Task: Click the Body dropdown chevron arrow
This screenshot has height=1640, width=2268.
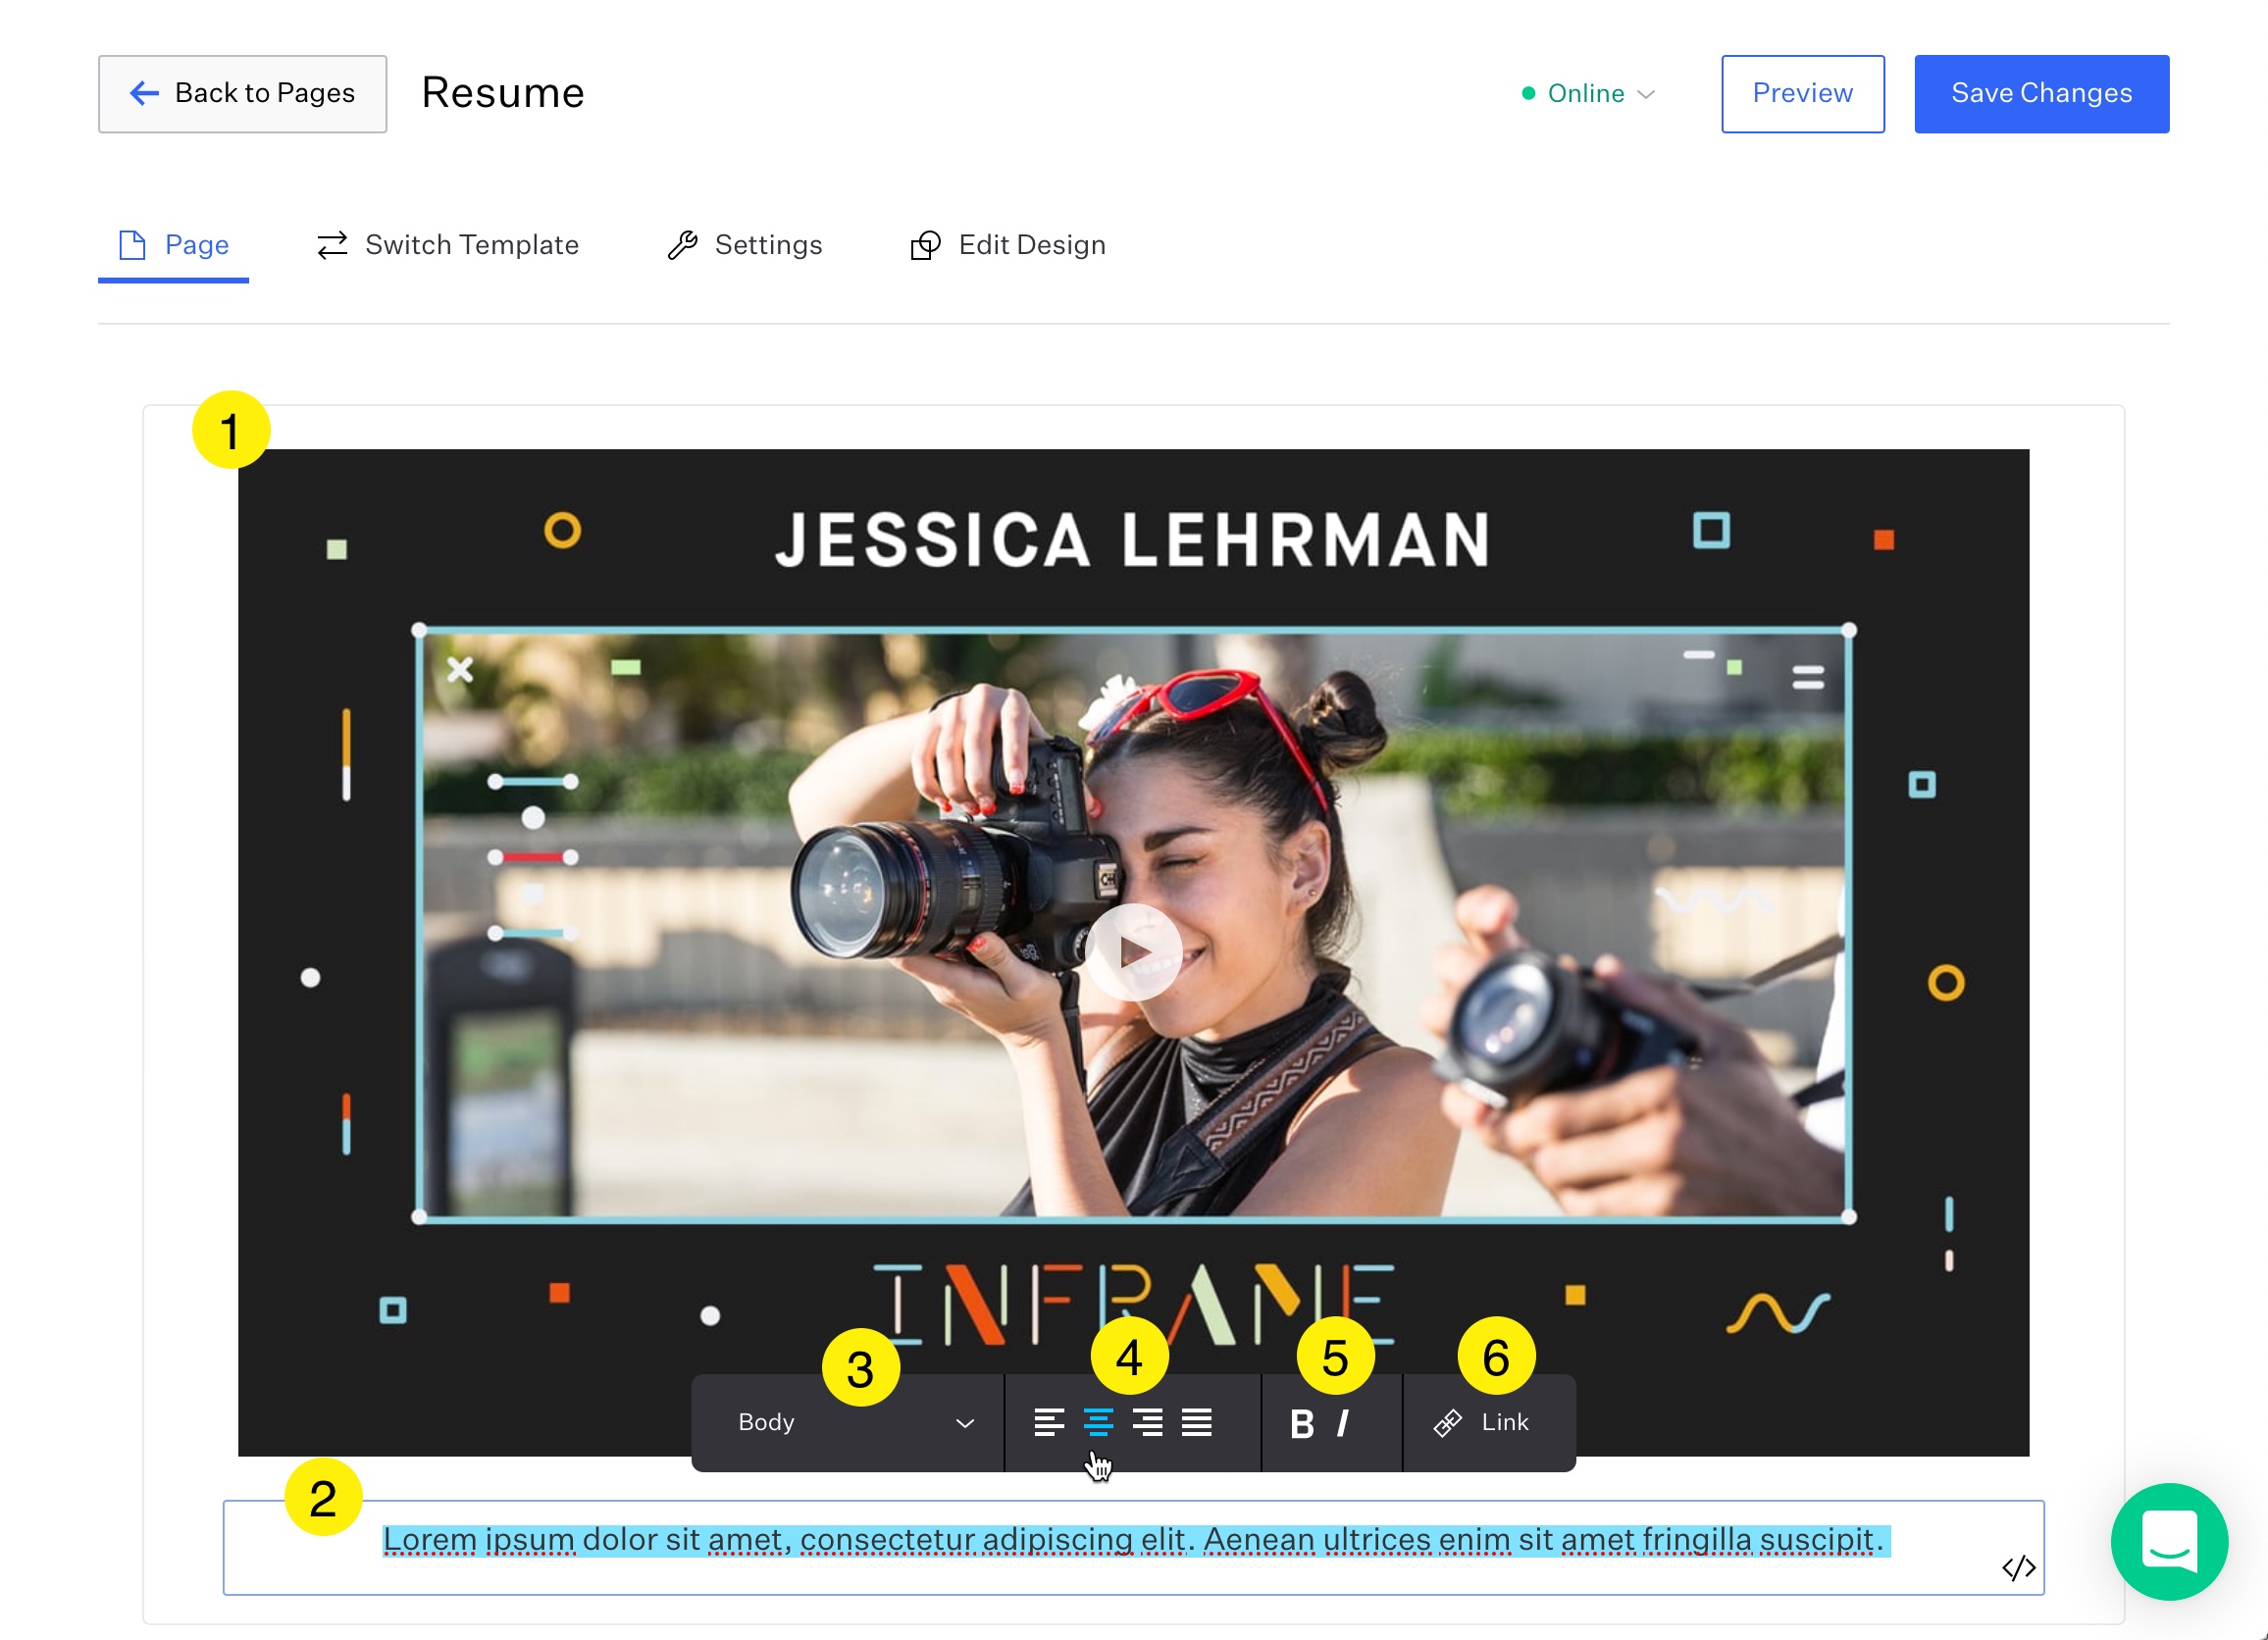Action: click(964, 1423)
